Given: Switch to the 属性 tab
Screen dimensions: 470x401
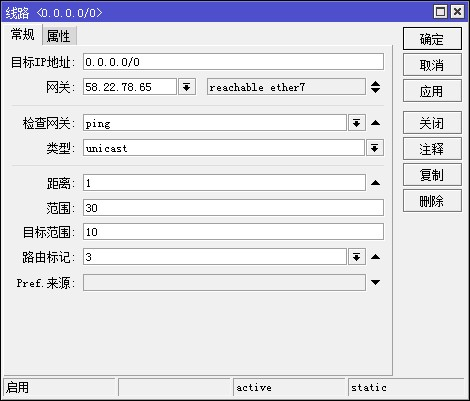Looking at the screenshot, I should pyautogui.click(x=59, y=36).
